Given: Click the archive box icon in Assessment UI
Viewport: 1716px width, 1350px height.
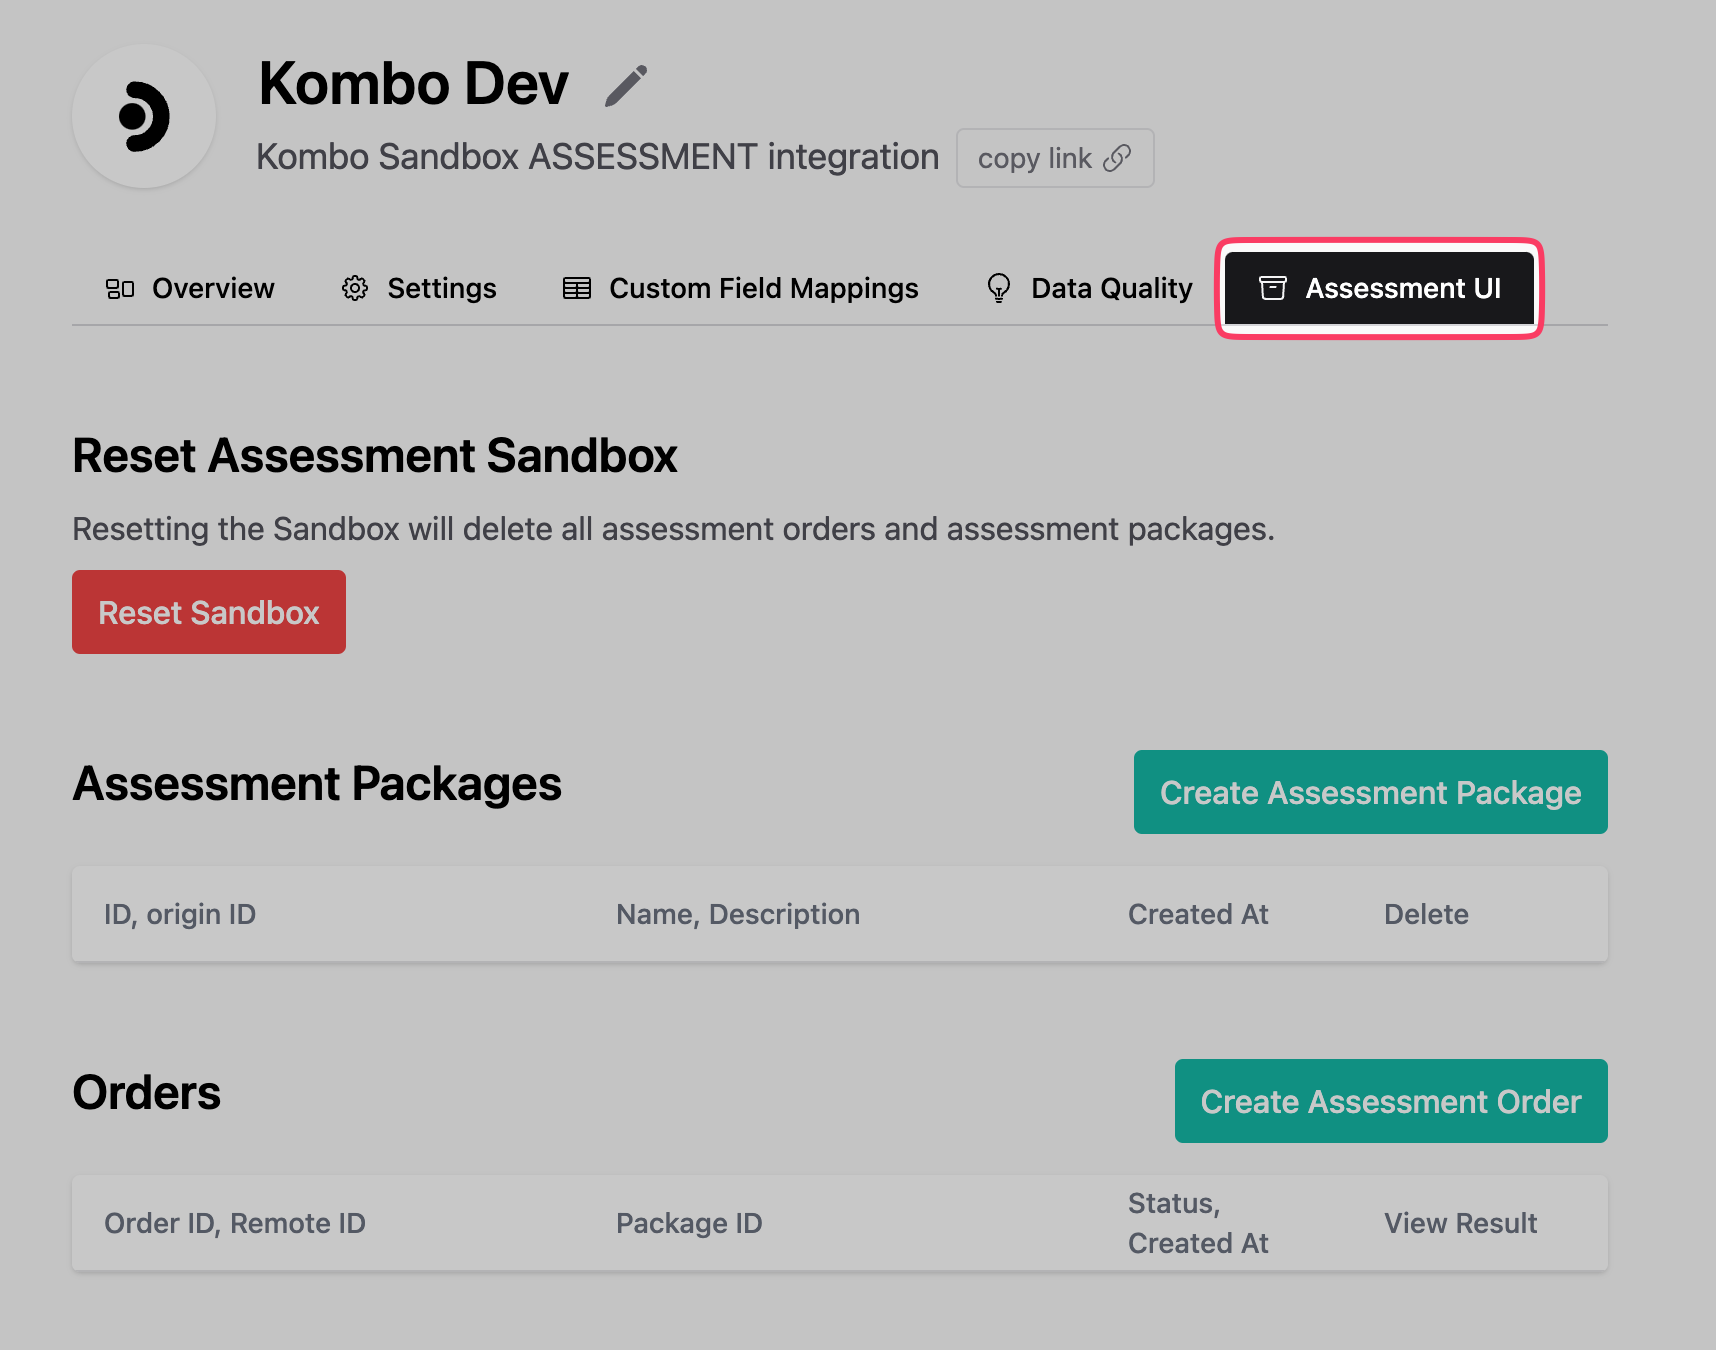Looking at the screenshot, I should click(1273, 288).
